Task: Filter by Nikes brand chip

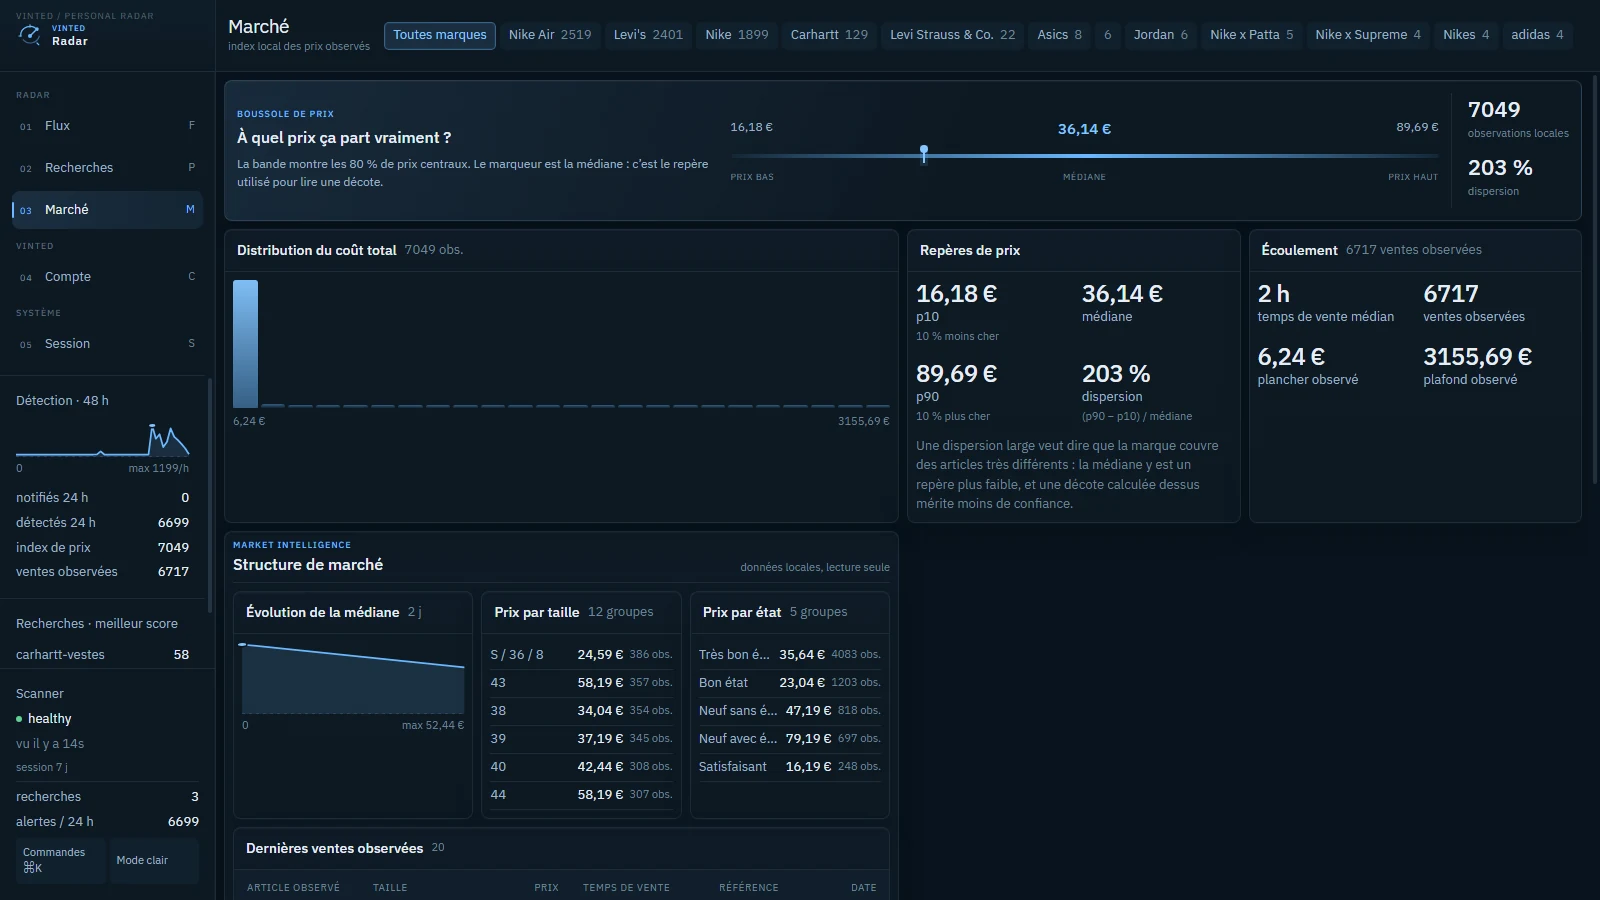Action: 1466,35
